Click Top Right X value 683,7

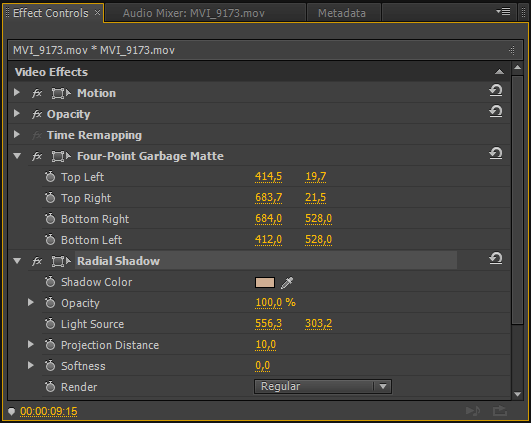[x=269, y=197]
